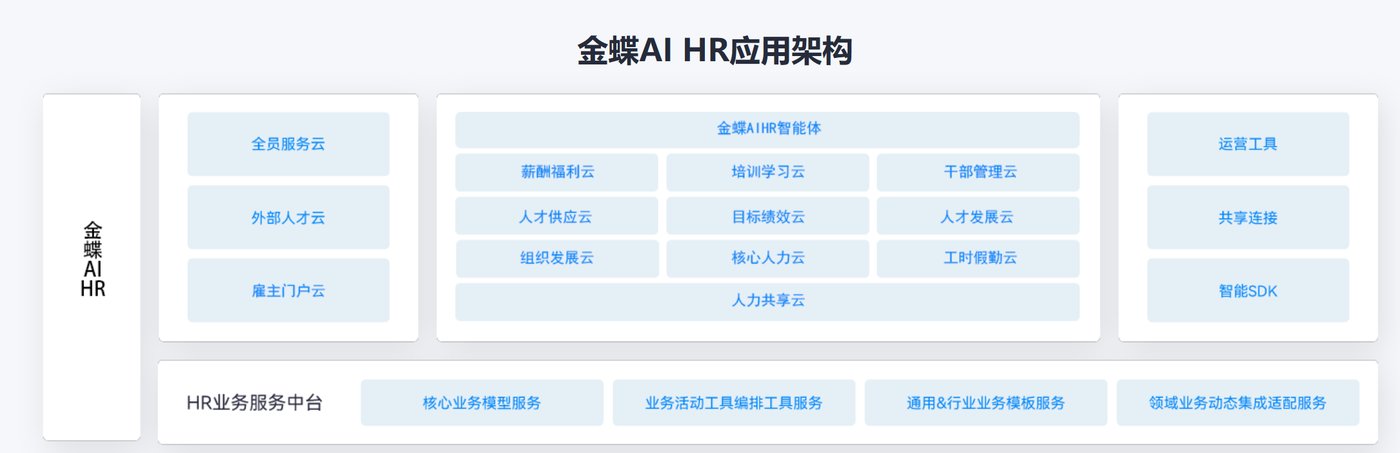
Task: Open 目标绩效云 module
Action: (x=768, y=216)
